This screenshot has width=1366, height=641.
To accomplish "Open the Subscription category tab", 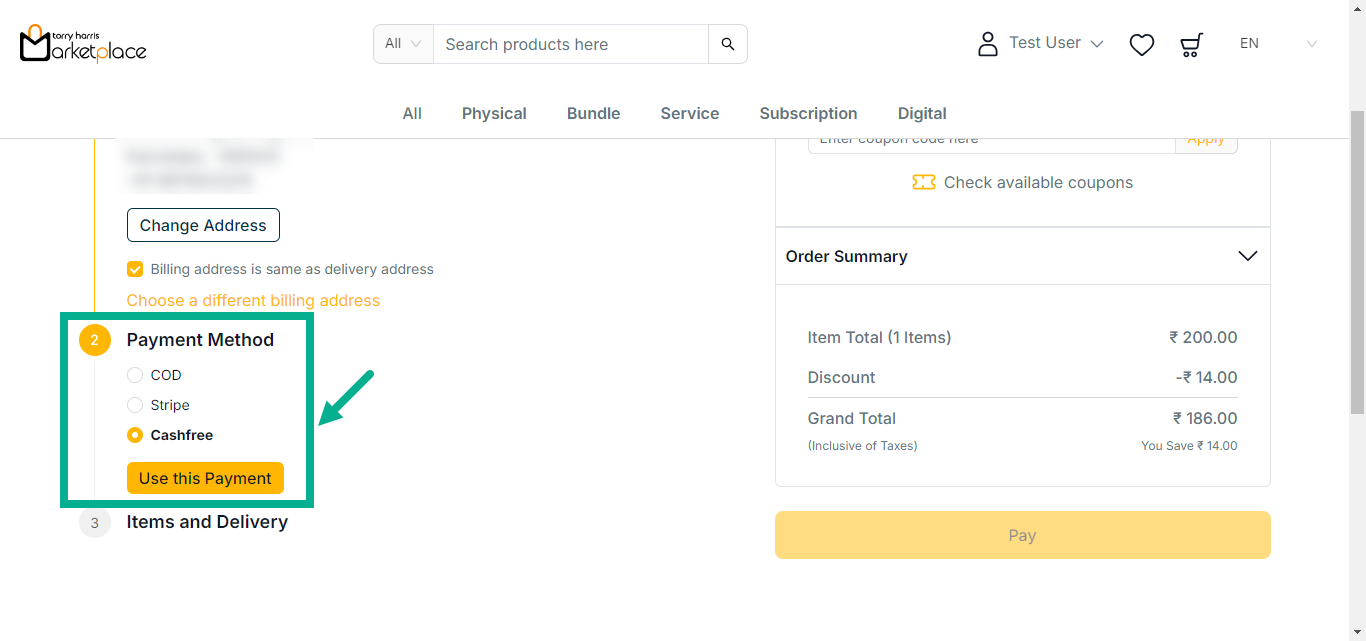I will 808,114.
